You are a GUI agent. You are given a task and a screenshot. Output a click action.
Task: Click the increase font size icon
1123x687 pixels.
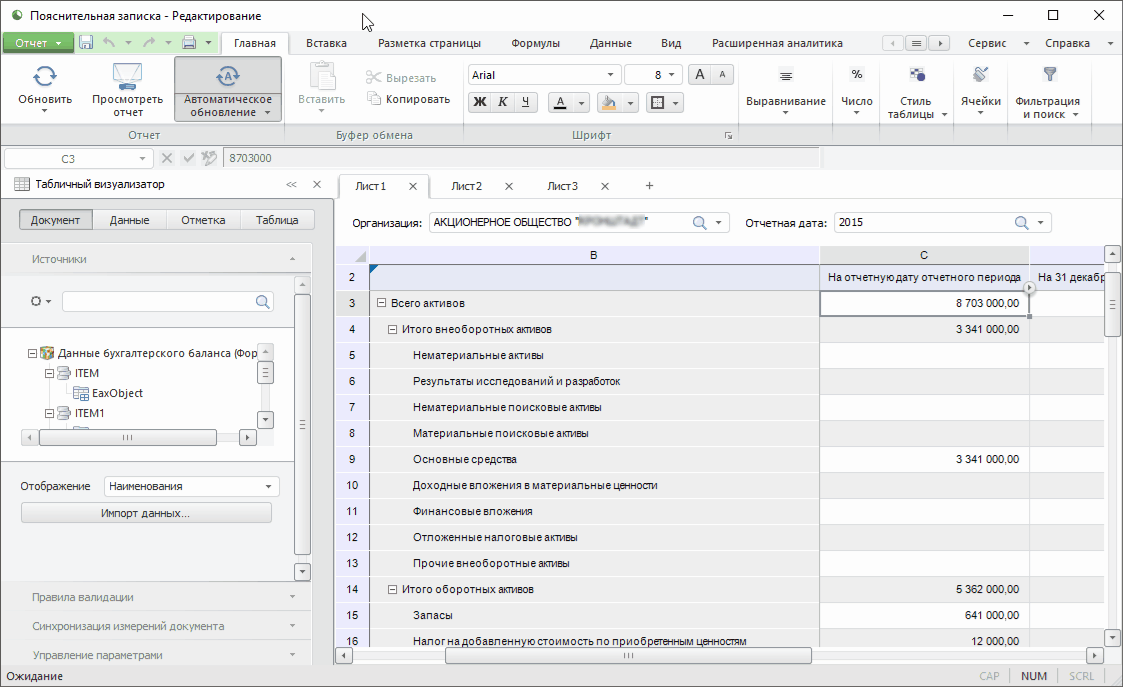click(x=700, y=75)
